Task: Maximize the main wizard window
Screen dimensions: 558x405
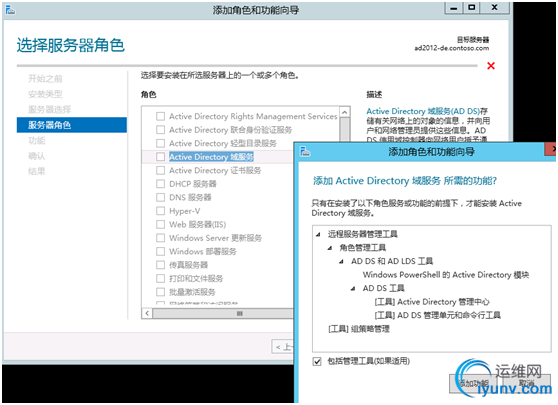Action: click(472, 8)
